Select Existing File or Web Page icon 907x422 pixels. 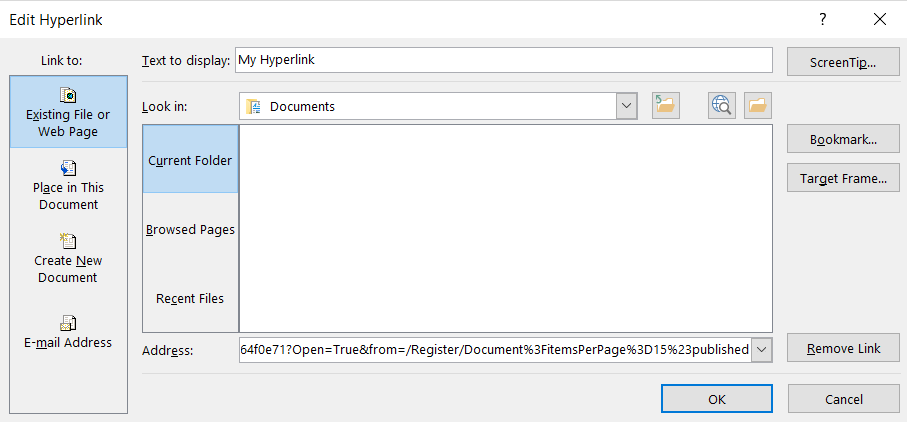click(68, 96)
